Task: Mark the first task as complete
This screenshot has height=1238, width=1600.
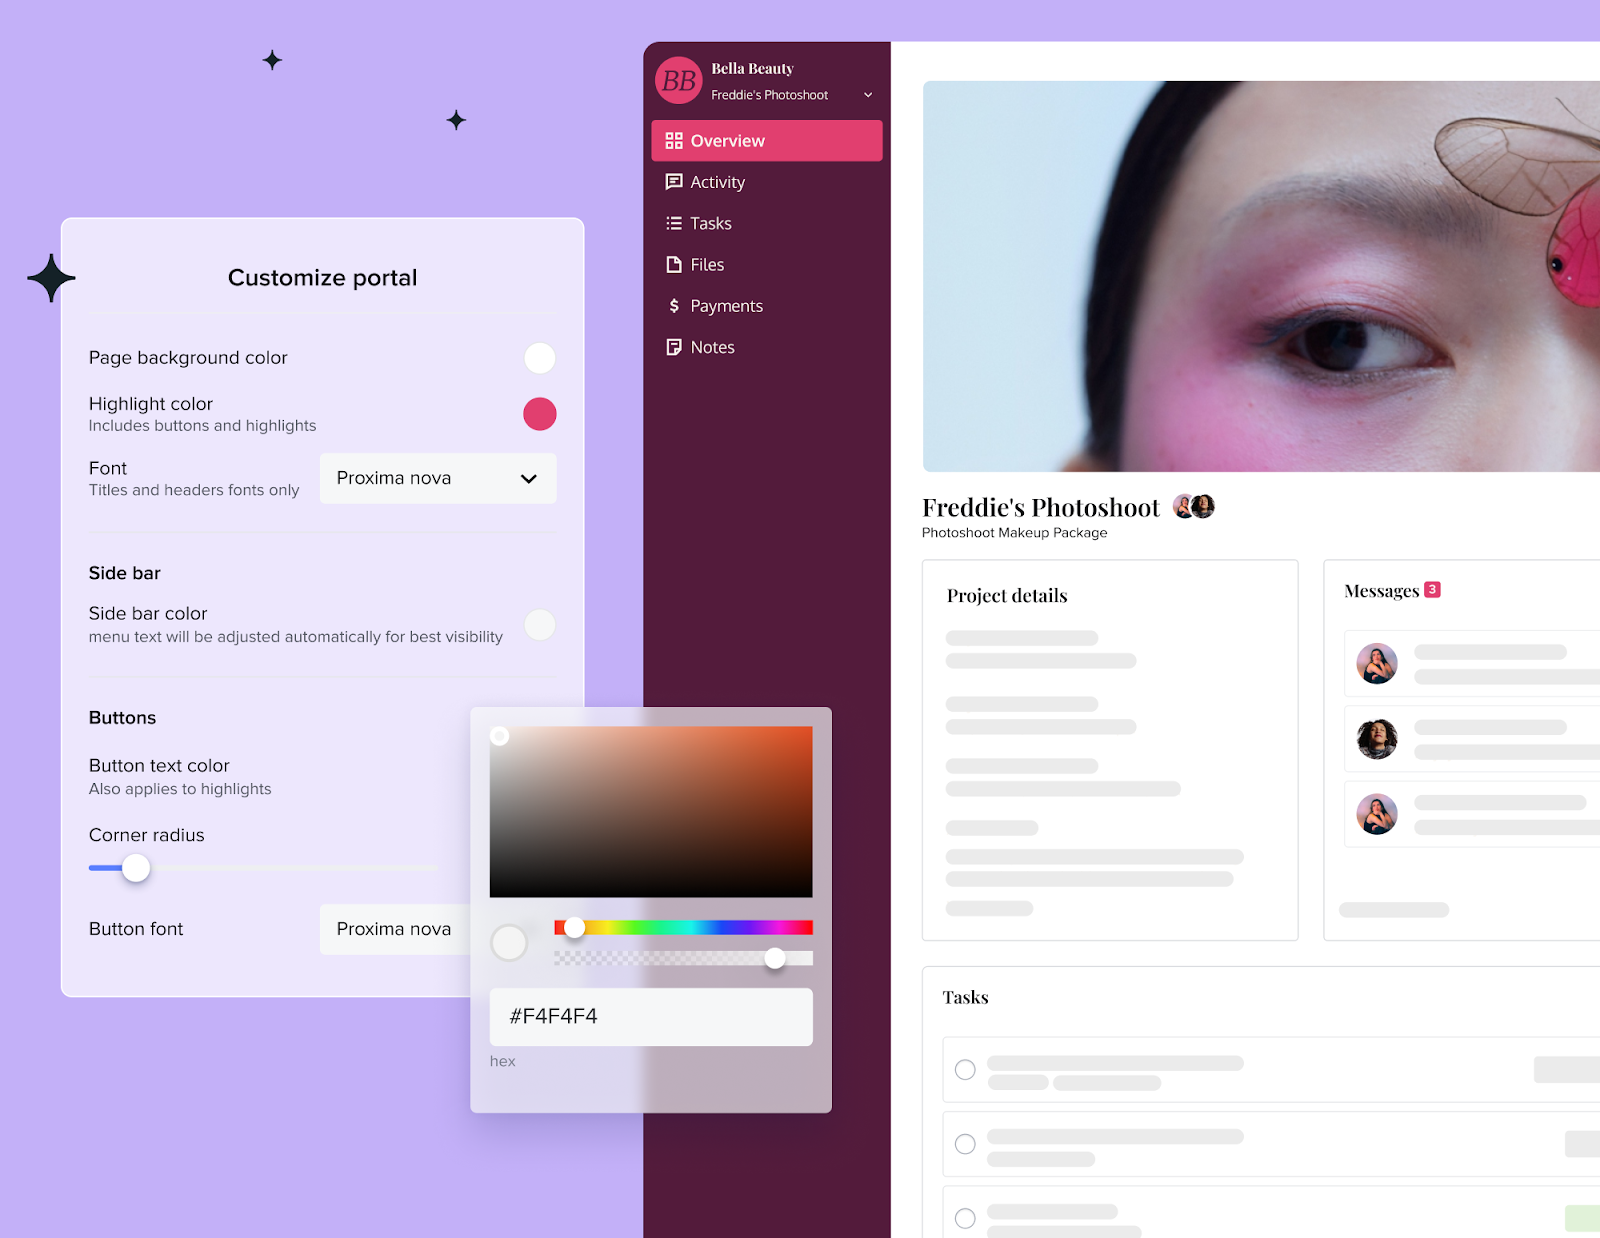Action: 965,1070
